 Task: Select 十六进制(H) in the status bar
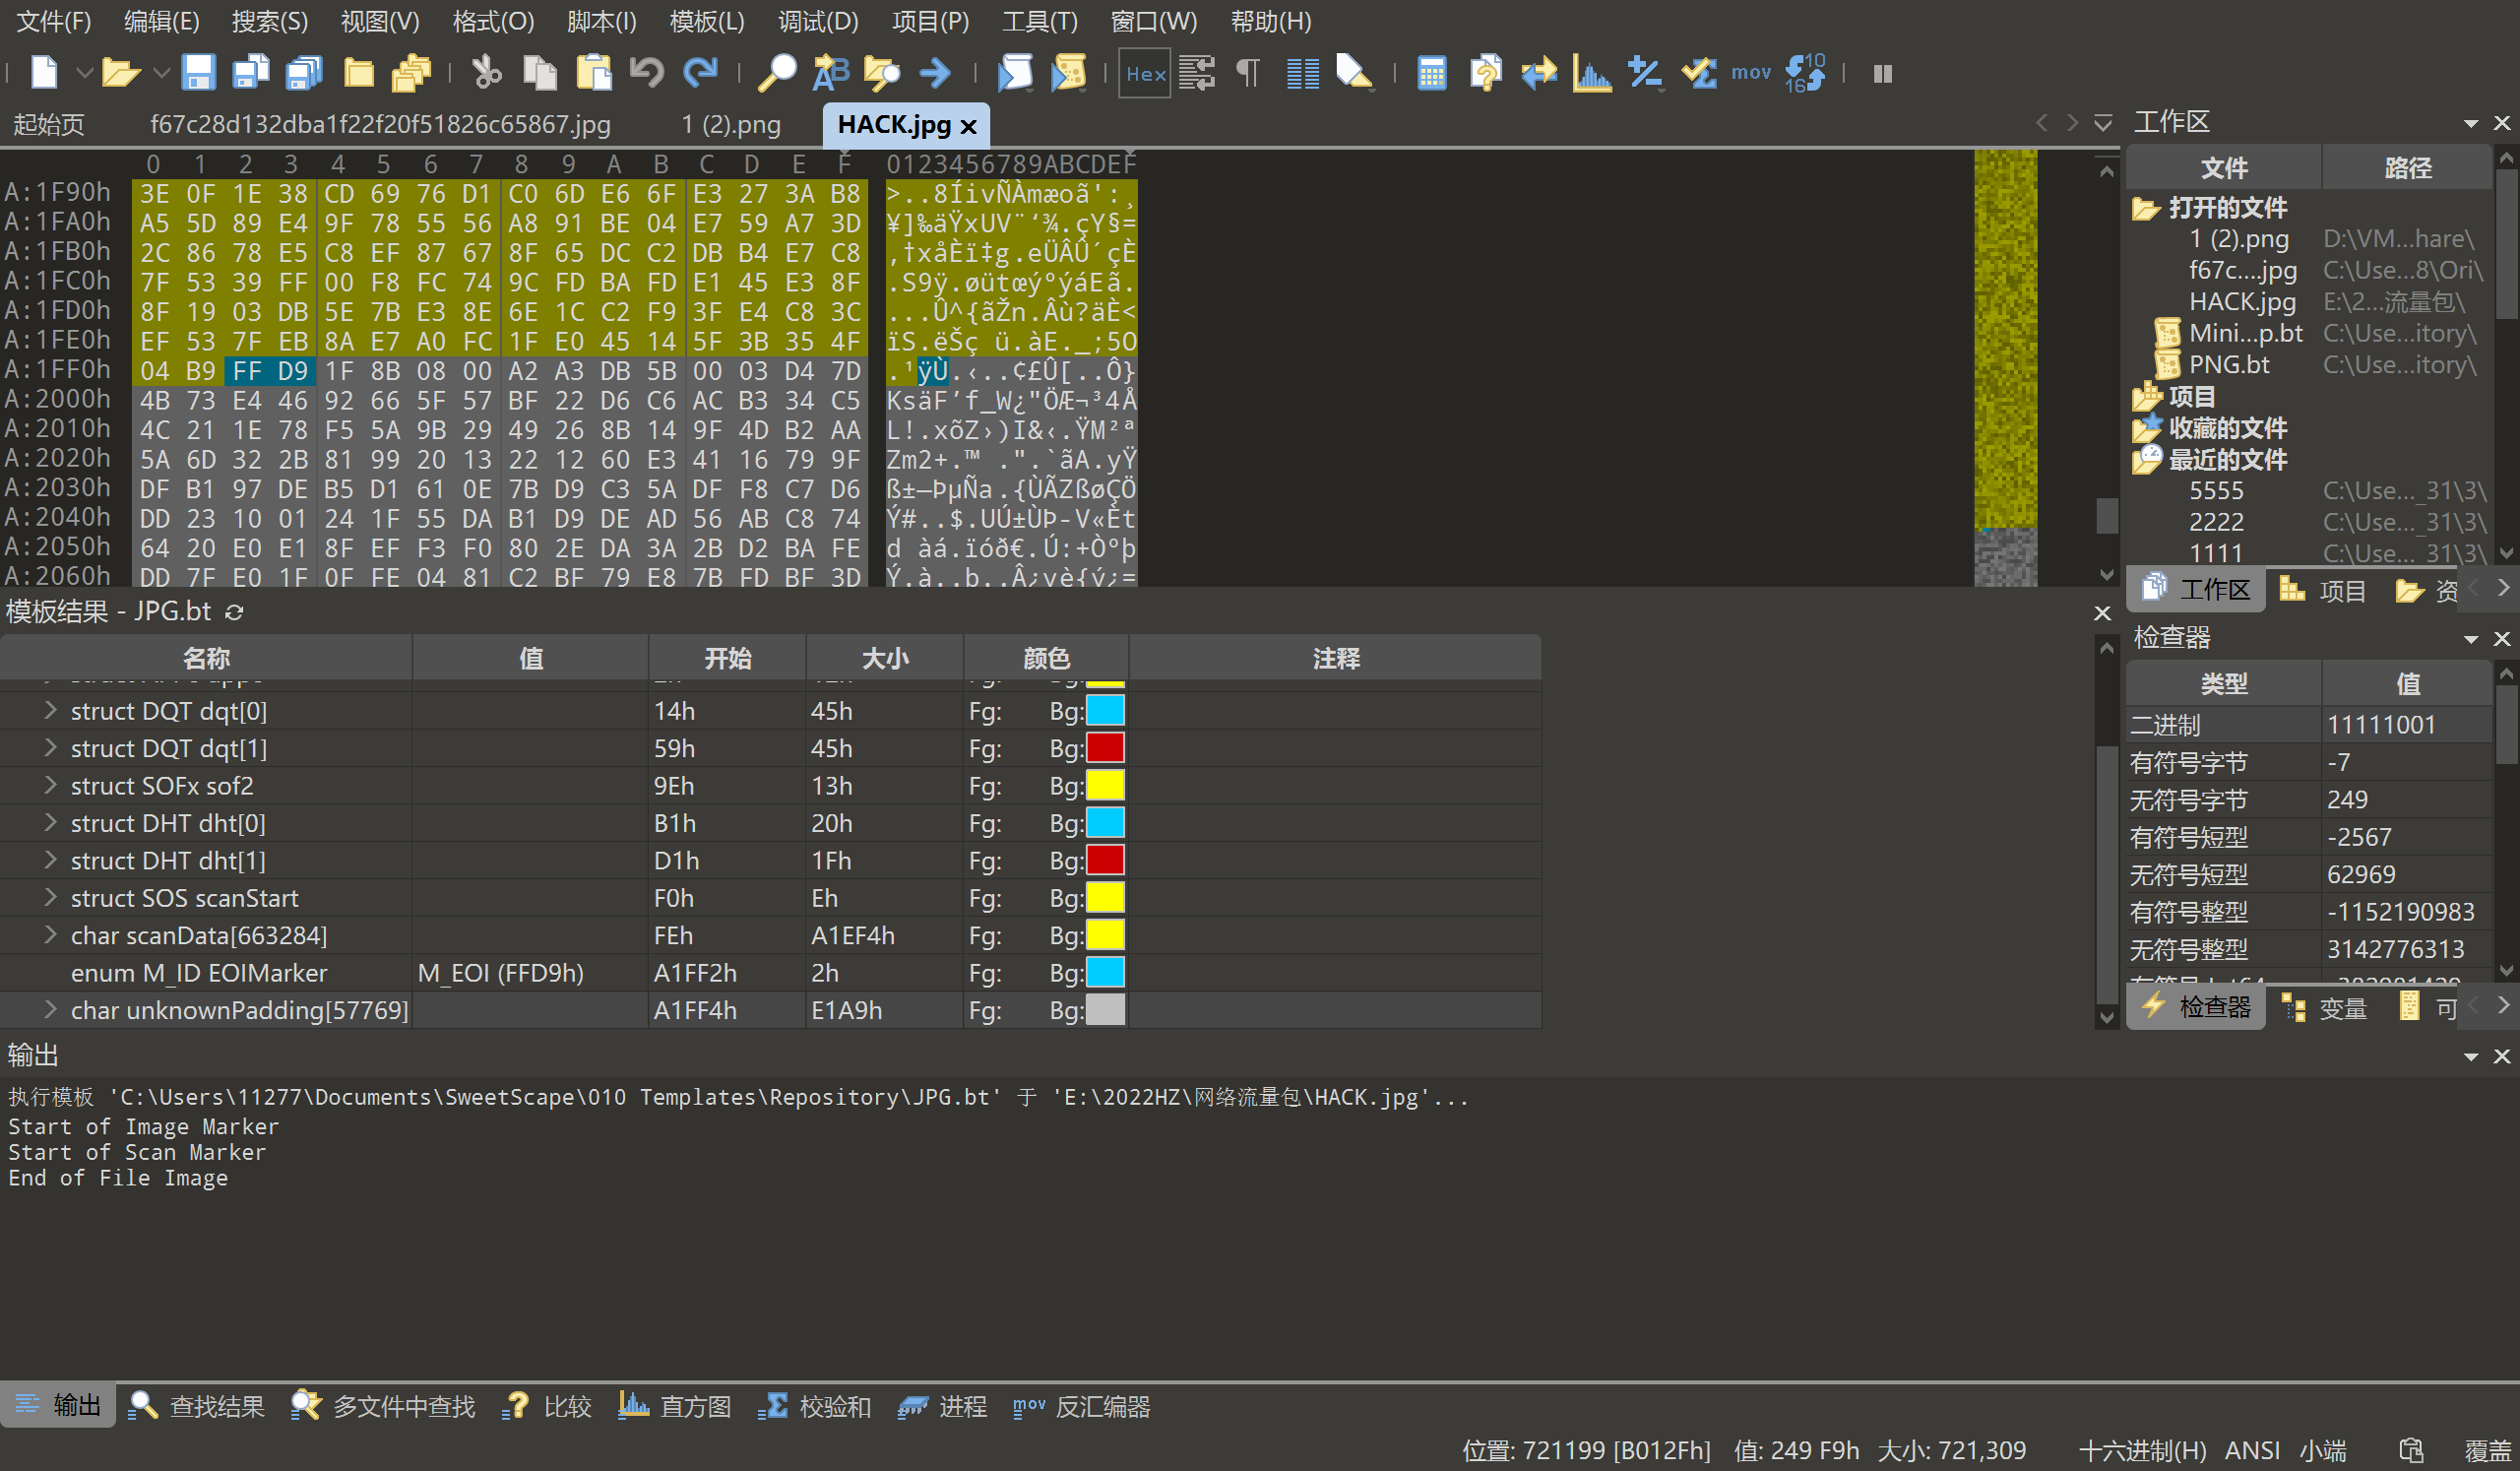click(2143, 1450)
